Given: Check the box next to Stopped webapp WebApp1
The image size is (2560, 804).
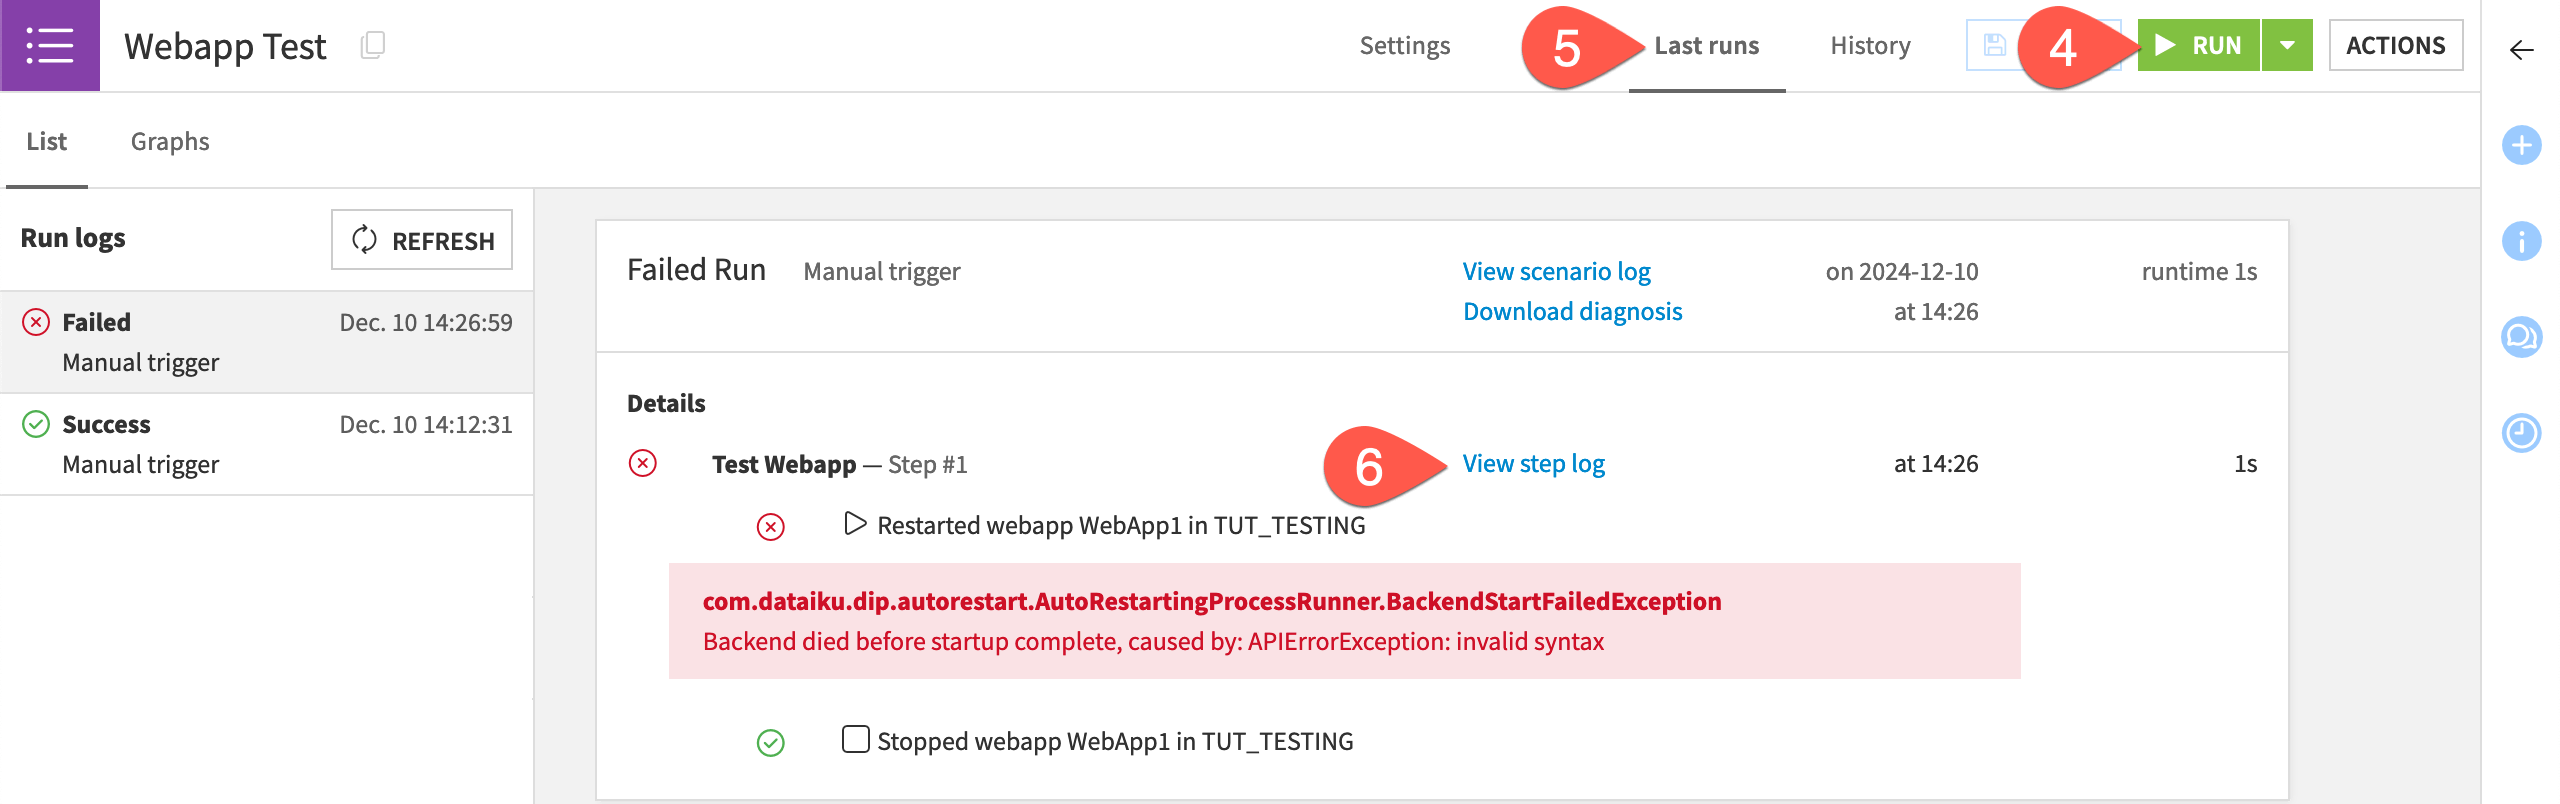Looking at the screenshot, I should pyautogui.click(x=857, y=740).
